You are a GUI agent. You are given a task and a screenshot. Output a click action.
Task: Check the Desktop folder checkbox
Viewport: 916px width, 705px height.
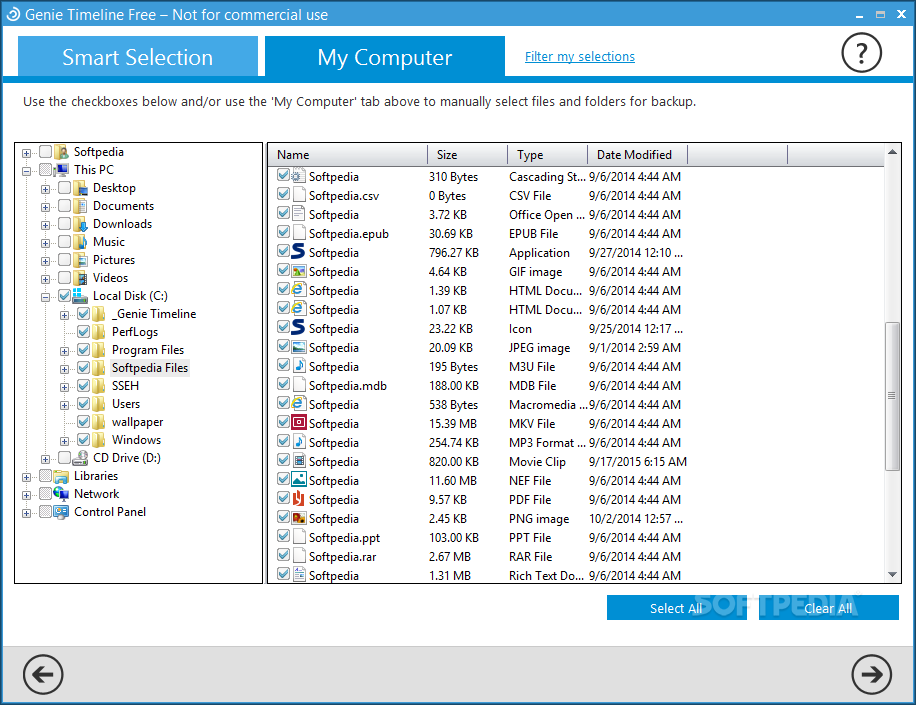coord(64,187)
